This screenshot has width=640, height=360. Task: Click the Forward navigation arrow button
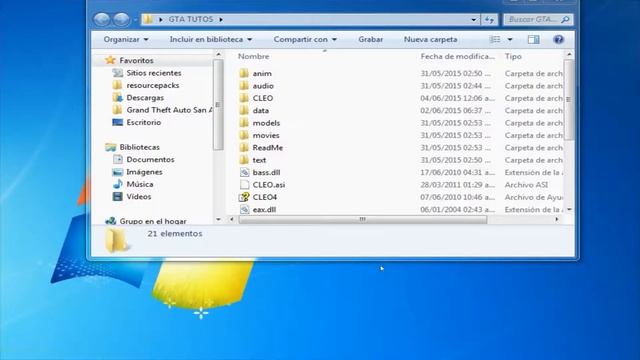(x=121, y=19)
